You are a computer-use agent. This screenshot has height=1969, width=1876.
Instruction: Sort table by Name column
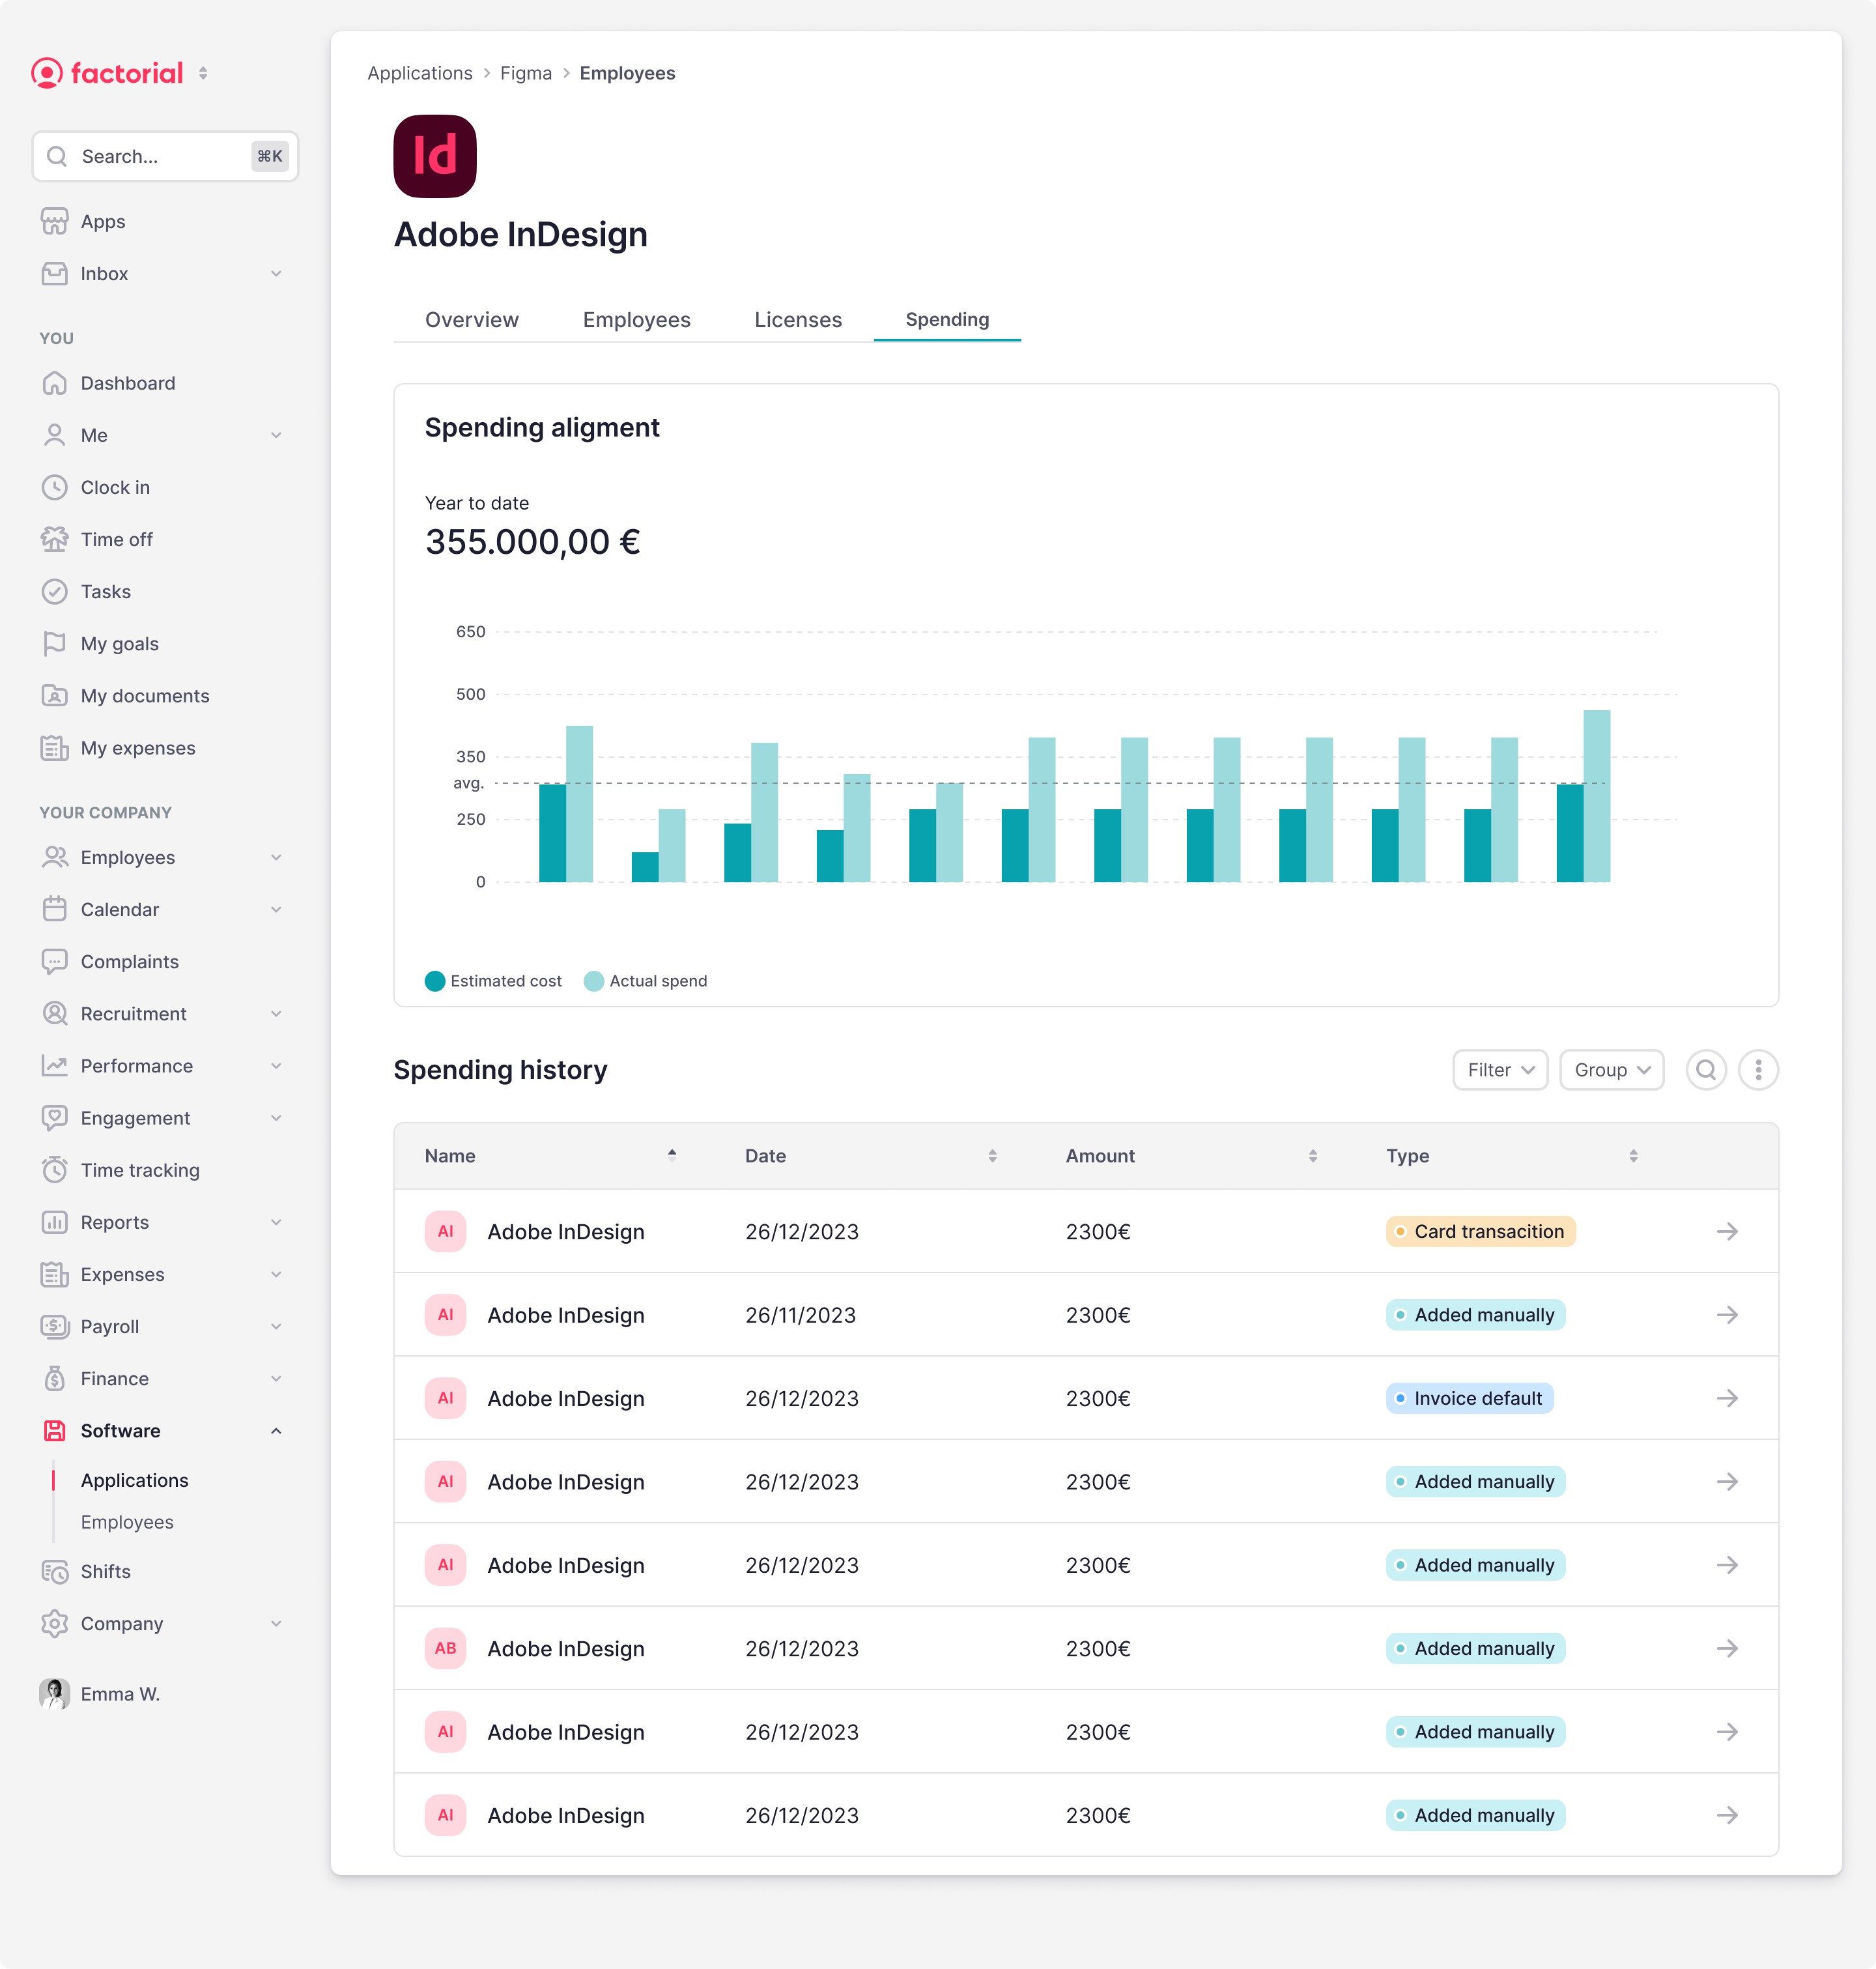[x=672, y=1155]
